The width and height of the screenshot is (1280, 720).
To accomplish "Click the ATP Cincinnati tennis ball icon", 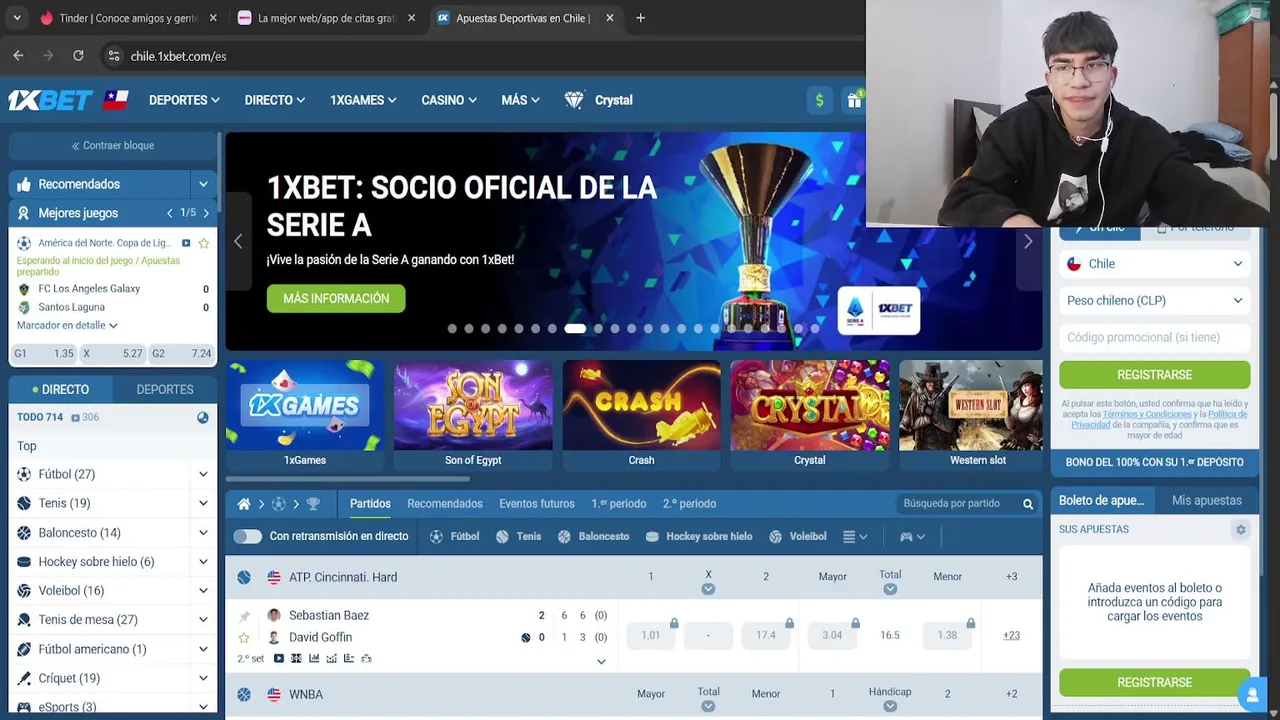I will pos(244,577).
